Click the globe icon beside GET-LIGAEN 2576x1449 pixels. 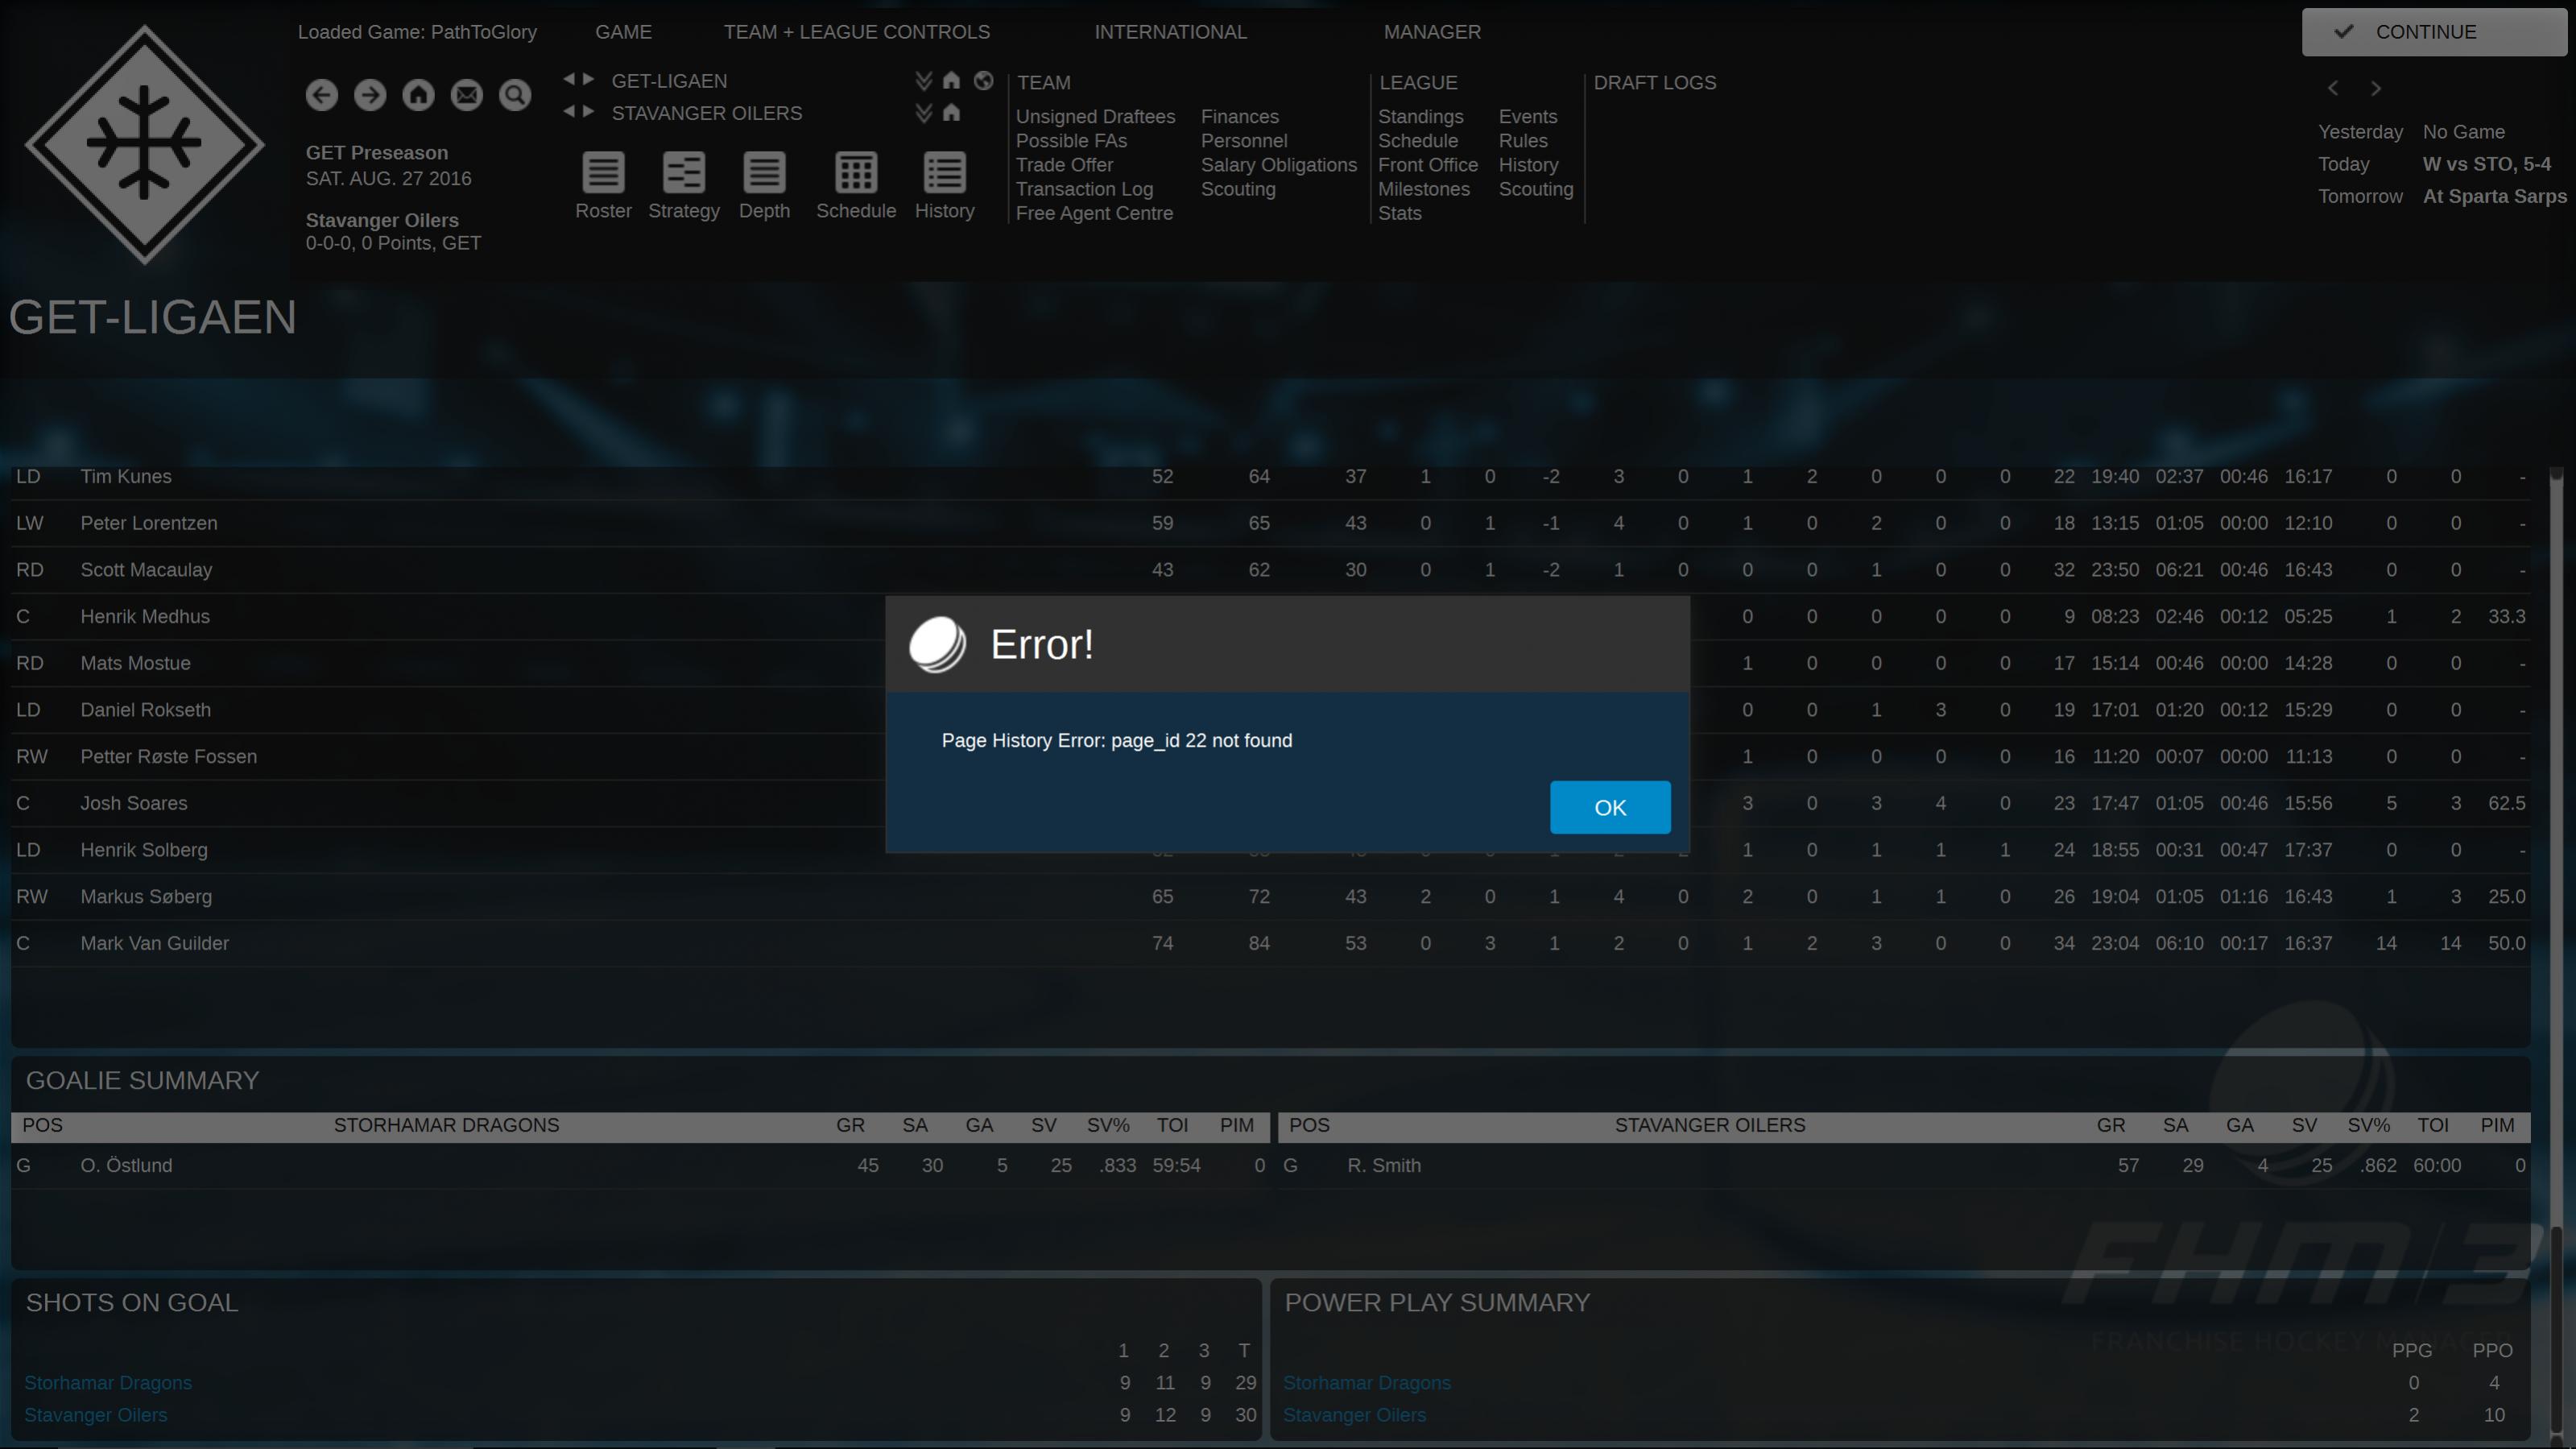(984, 81)
